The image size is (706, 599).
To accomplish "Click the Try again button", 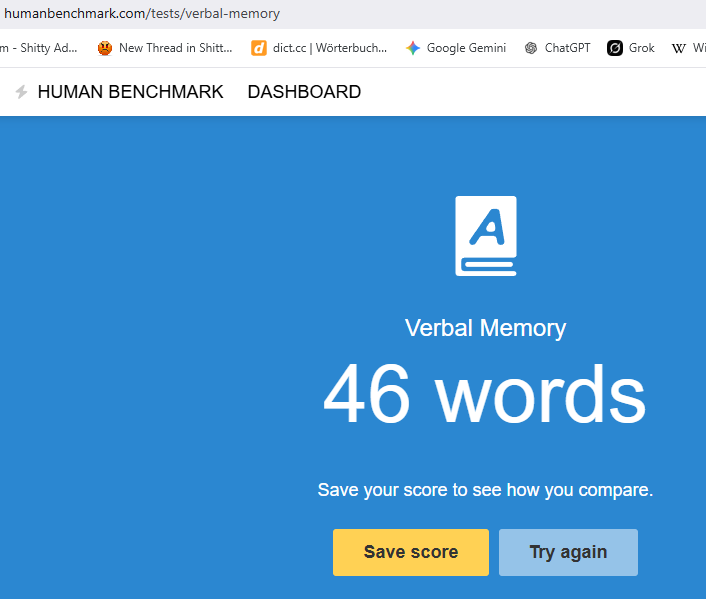I will click(568, 552).
